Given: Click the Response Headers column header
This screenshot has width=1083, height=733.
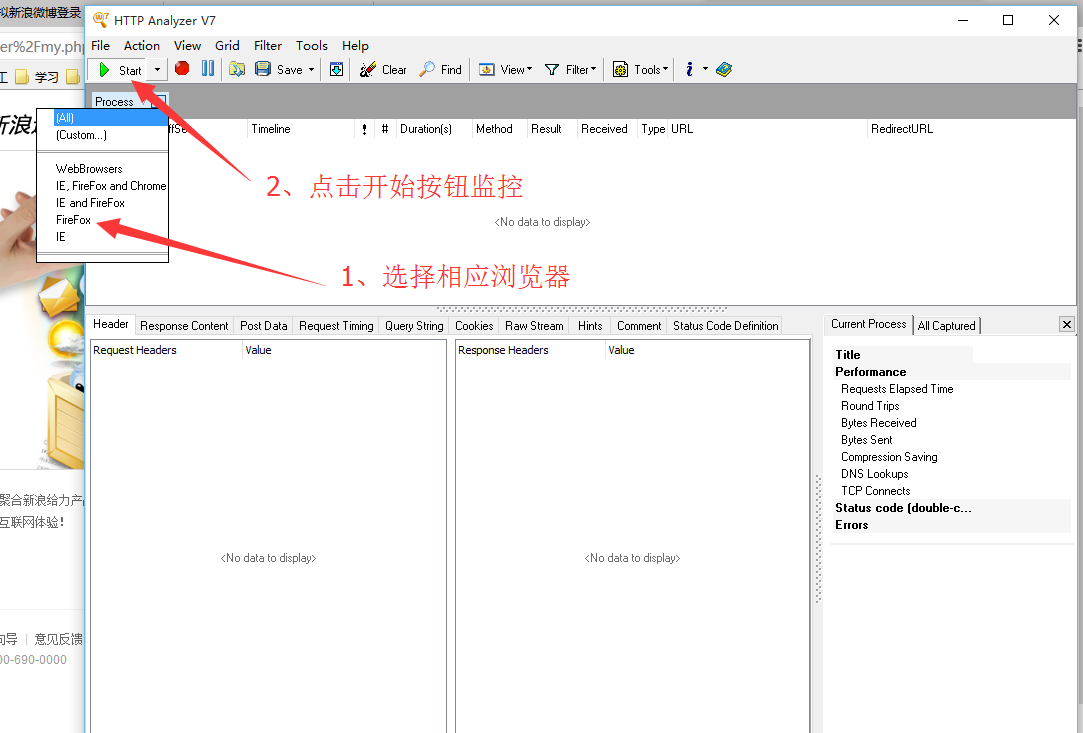Looking at the screenshot, I should click(x=530, y=350).
